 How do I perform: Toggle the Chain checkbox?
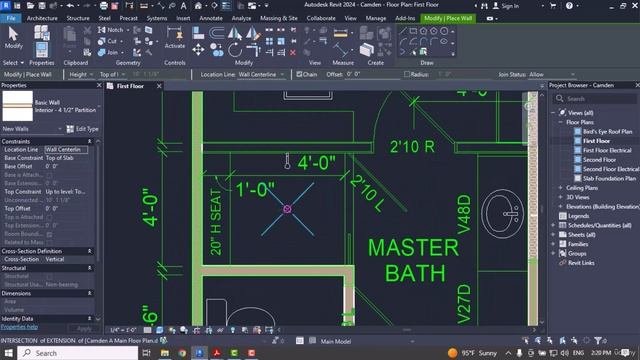(x=299, y=74)
